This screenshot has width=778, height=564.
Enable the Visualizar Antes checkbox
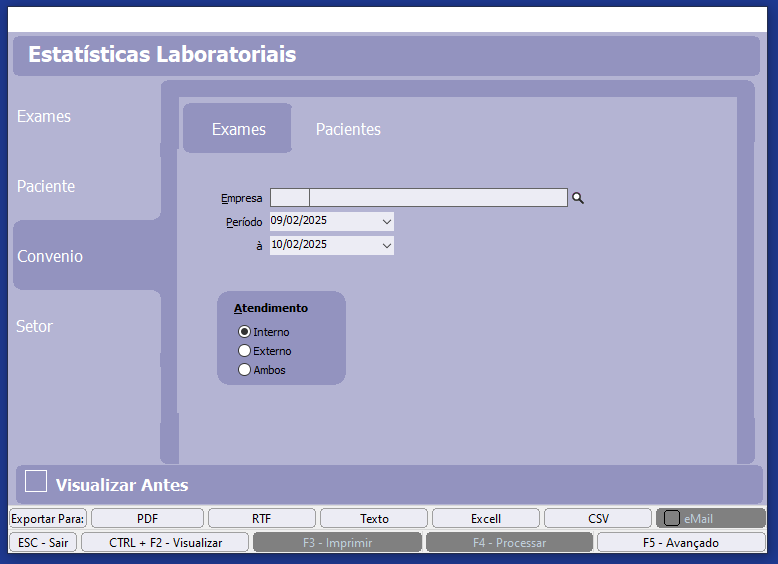point(36,482)
